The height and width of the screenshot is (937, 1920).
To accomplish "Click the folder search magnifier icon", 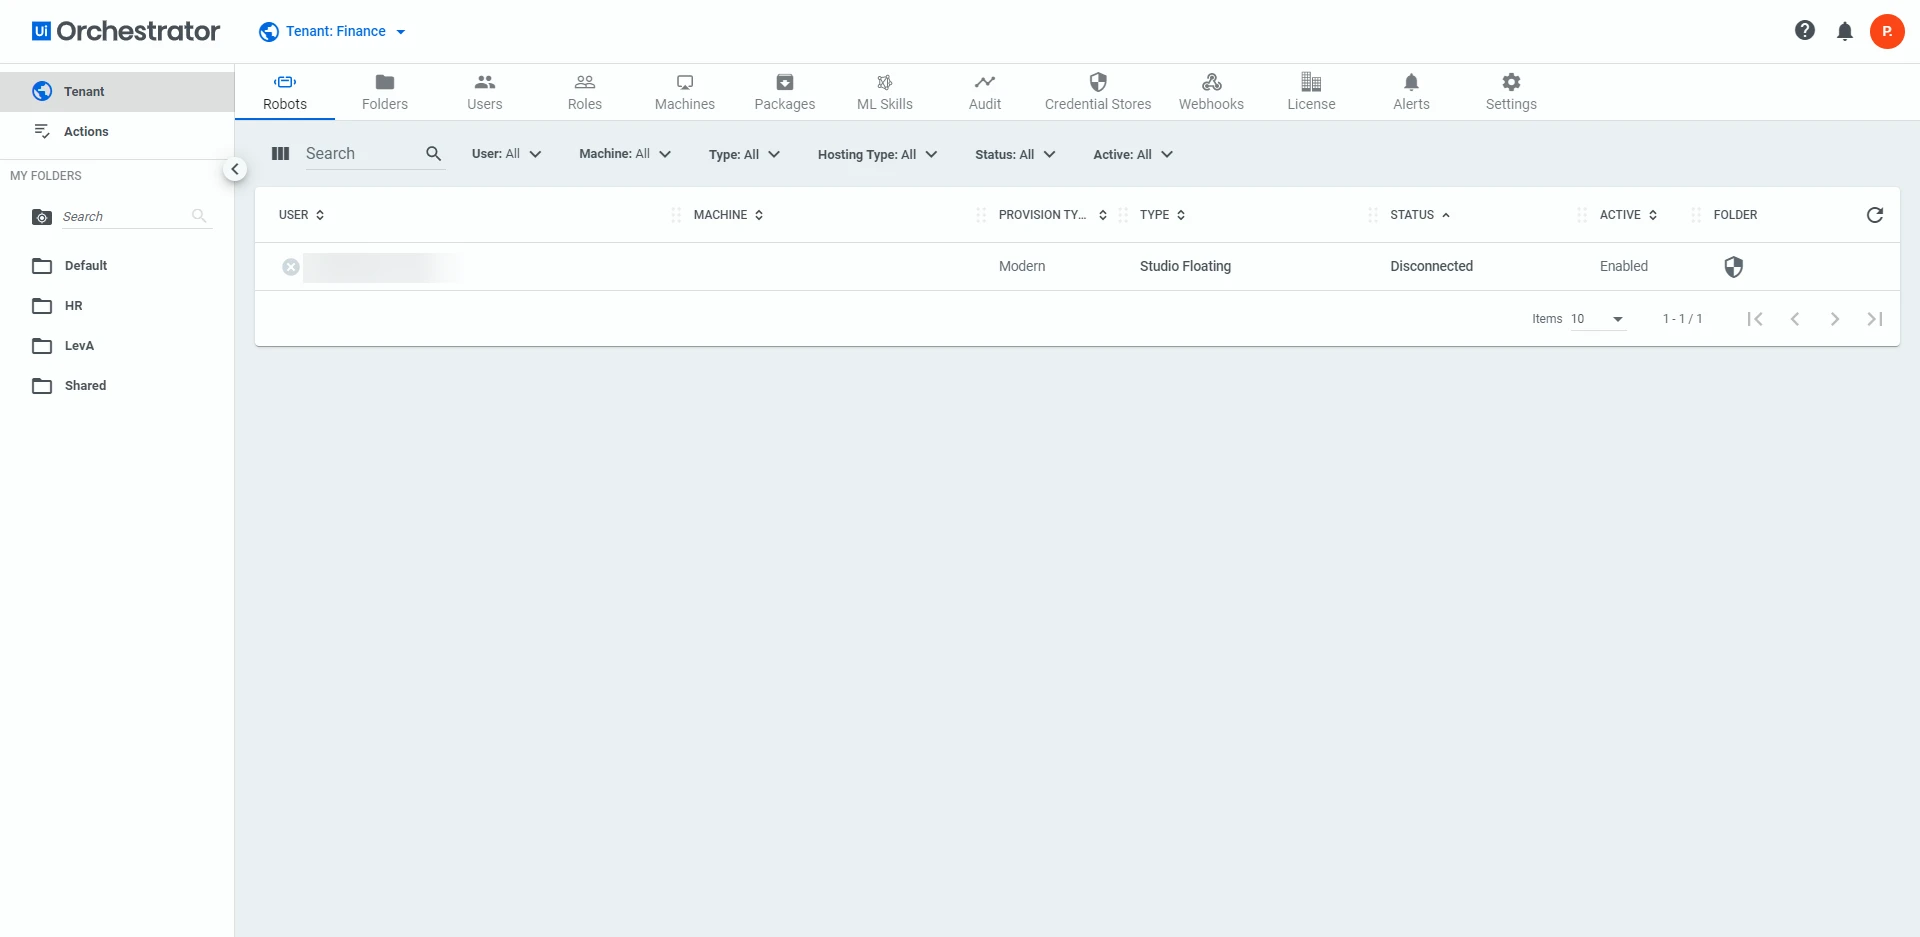I will click(199, 216).
